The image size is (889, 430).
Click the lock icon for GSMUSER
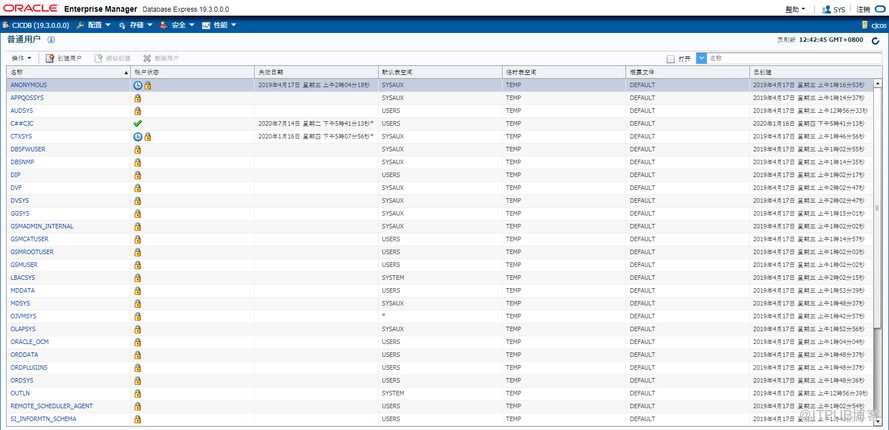137,265
